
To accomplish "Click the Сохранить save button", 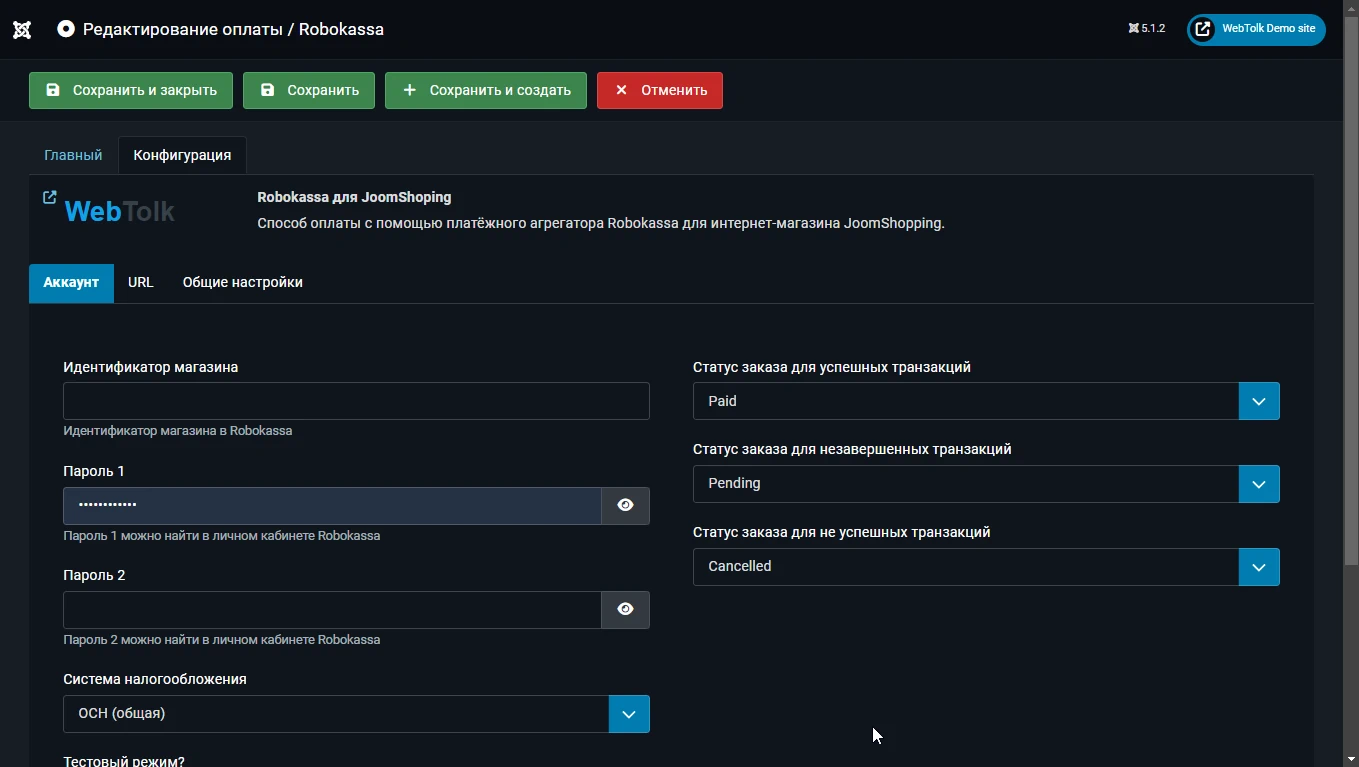I will click(x=309, y=90).
